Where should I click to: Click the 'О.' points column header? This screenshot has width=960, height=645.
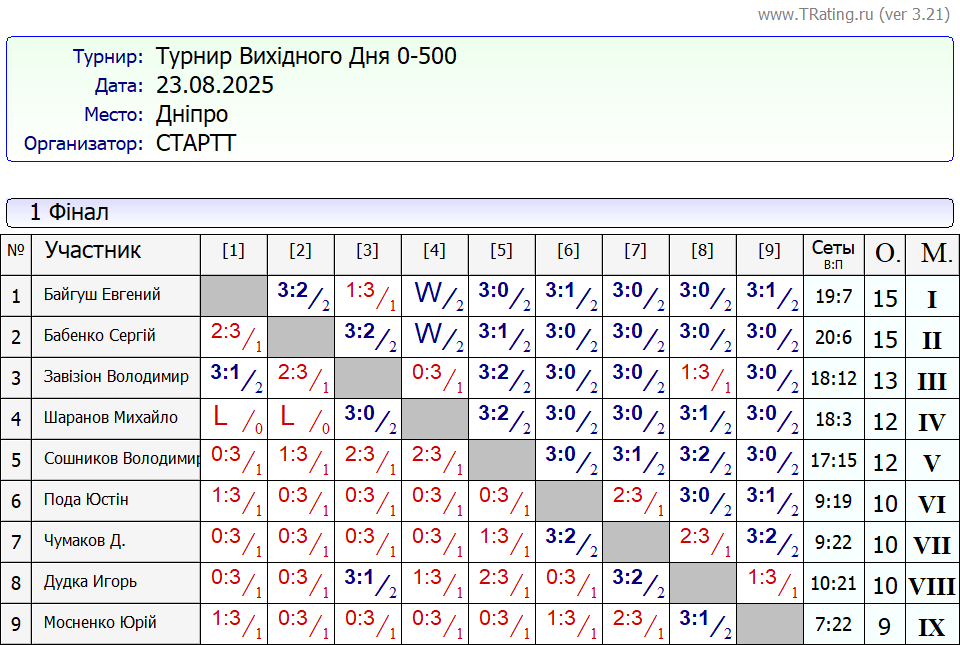886,254
